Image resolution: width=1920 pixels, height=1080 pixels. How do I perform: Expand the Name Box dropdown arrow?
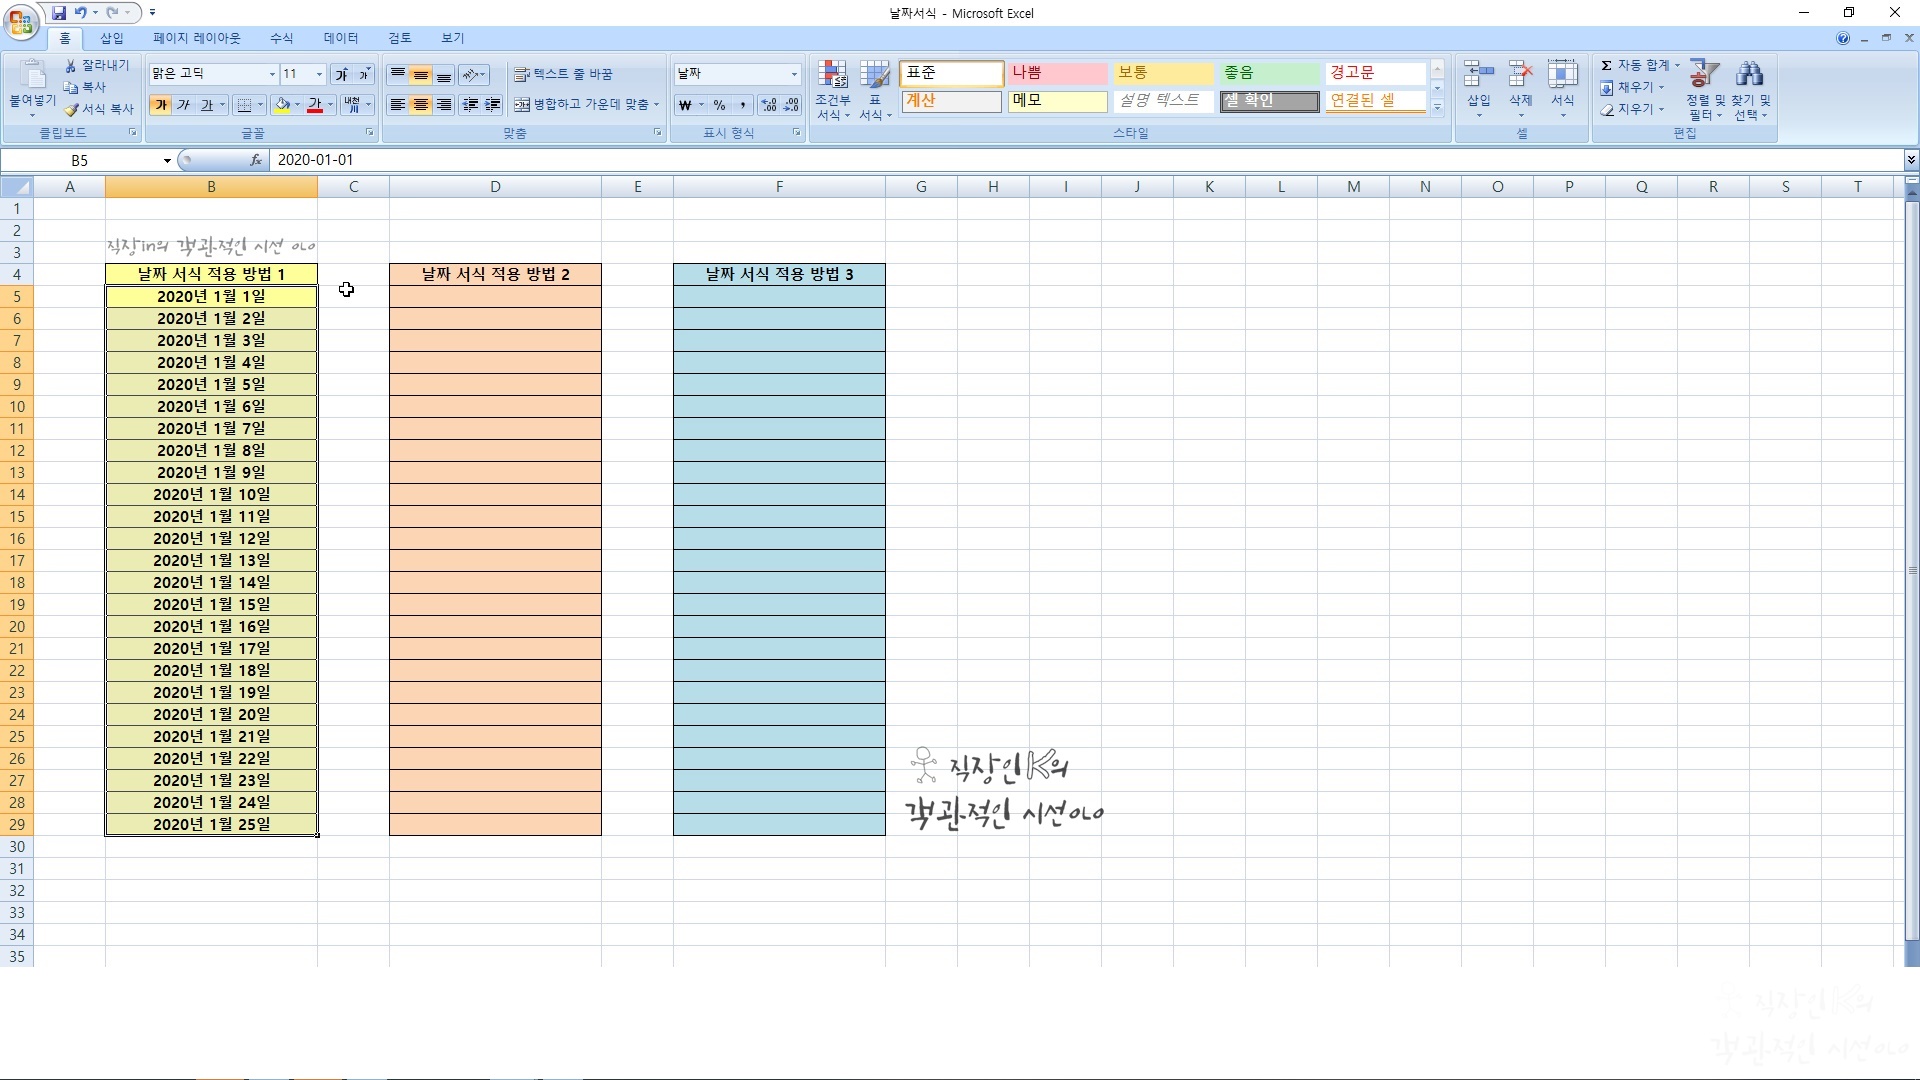click(167, 160)
